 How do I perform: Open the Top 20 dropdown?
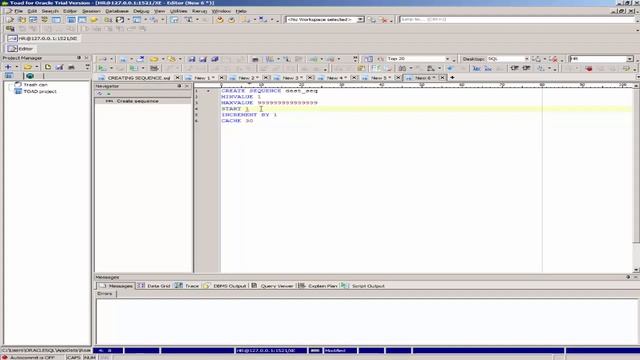pyautogui.click(x=447, y=59)
